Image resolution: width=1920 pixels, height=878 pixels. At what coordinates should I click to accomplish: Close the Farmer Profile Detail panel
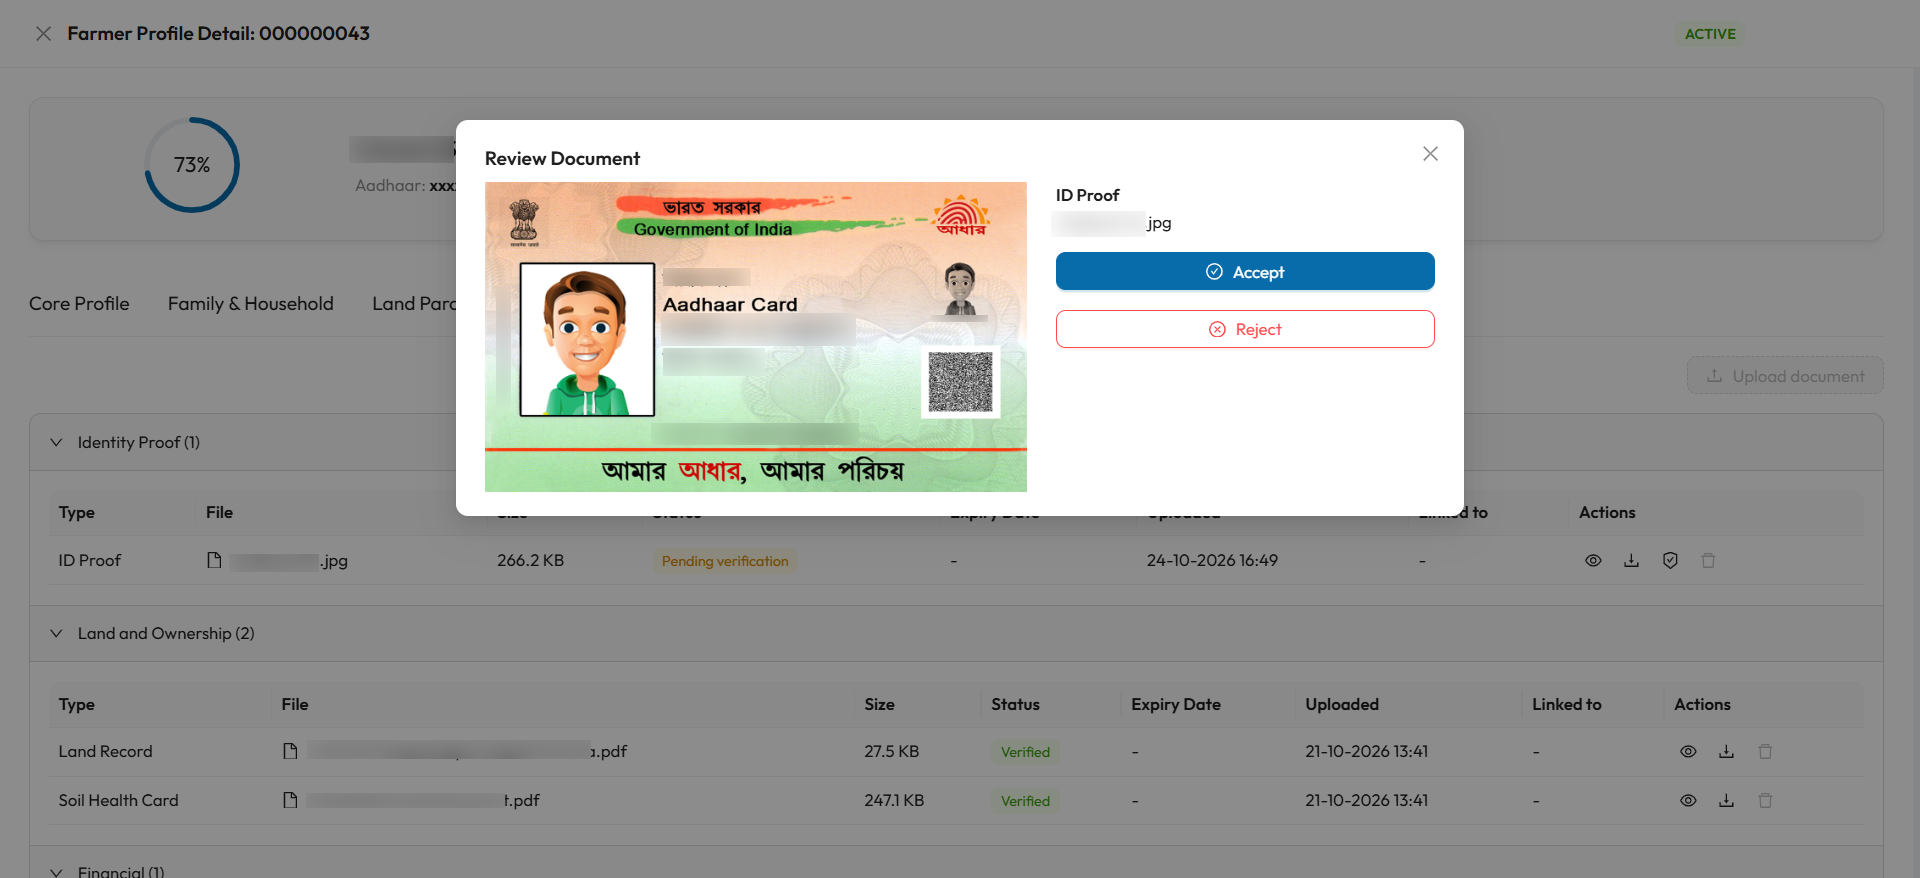43,34
